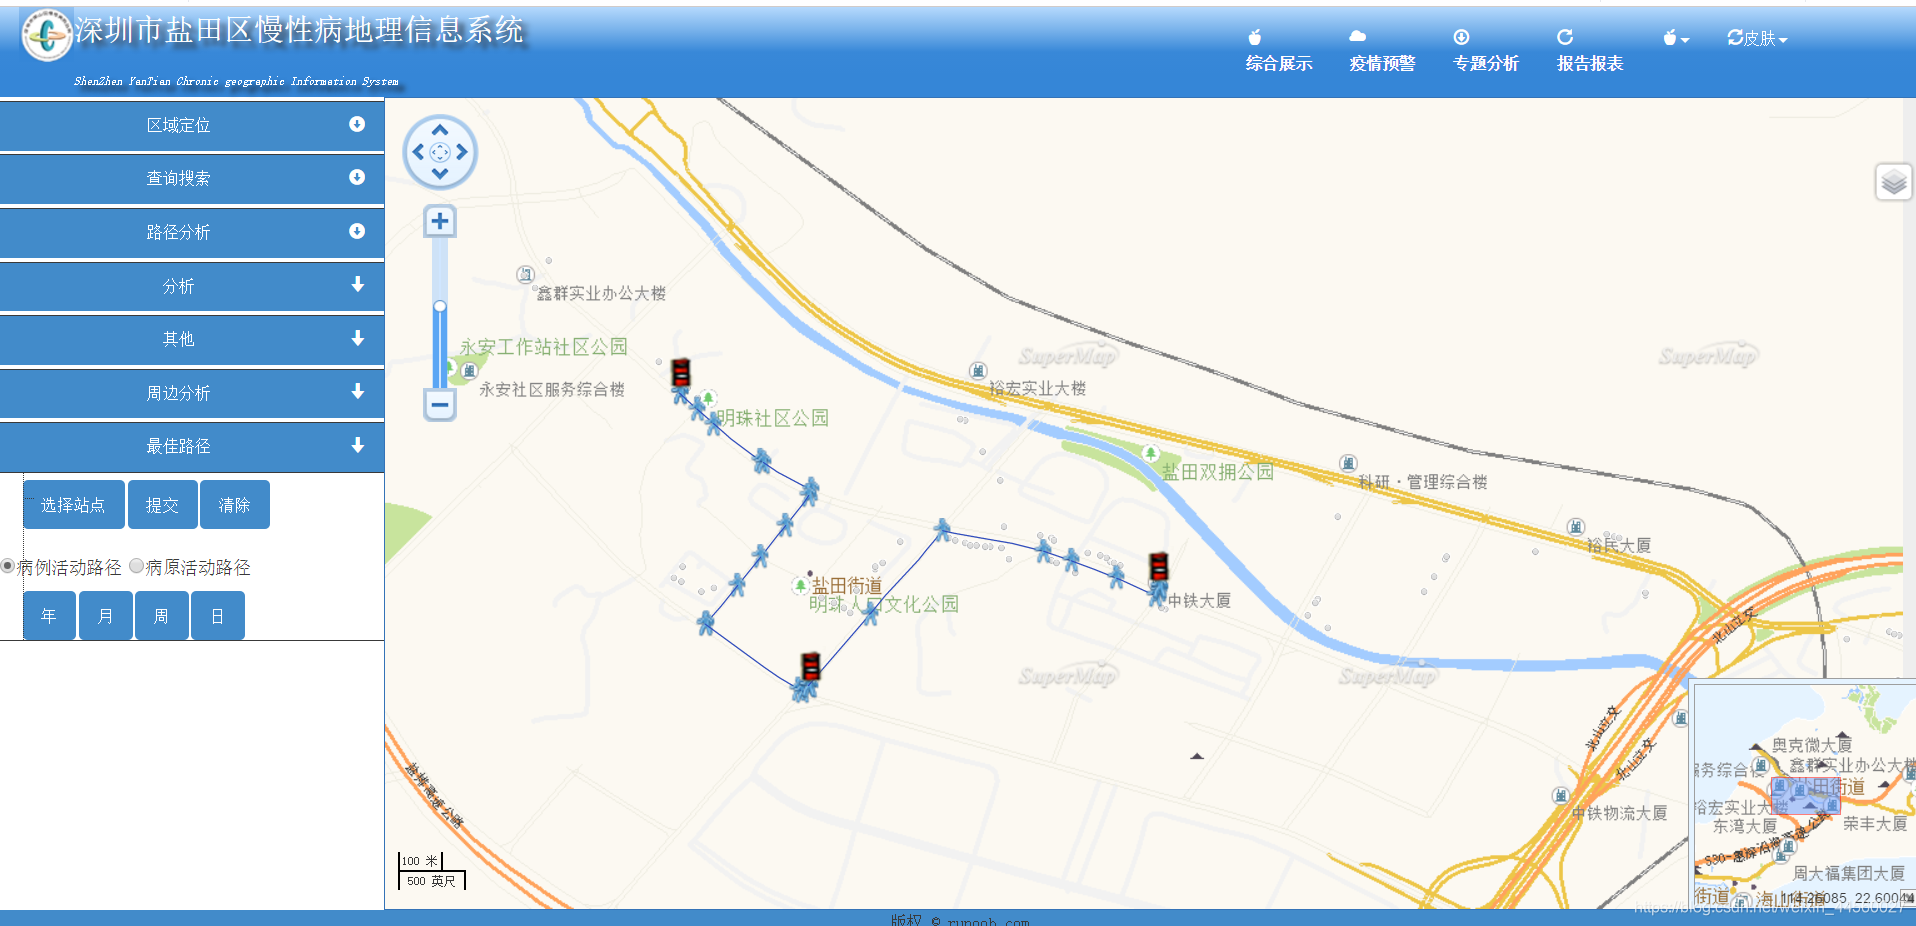Click the 盐田街道 tree marker icon
Viewport: 1916px width, 926px height.
800,585
